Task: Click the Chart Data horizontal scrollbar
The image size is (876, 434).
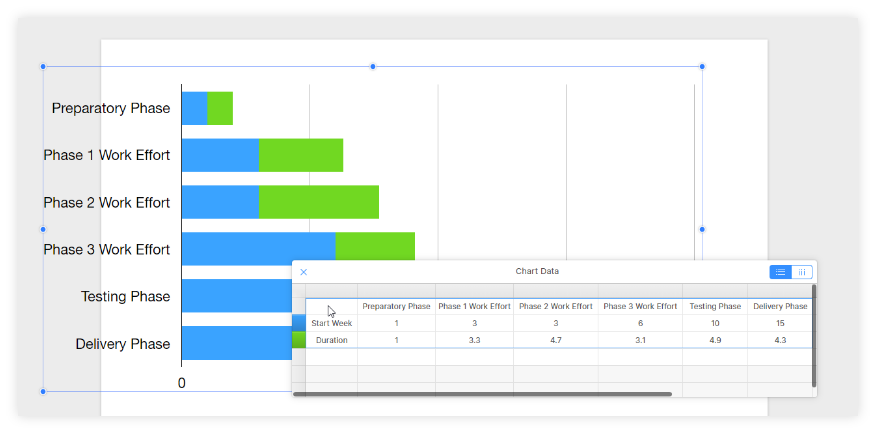Action: click(x=483, y=394)
